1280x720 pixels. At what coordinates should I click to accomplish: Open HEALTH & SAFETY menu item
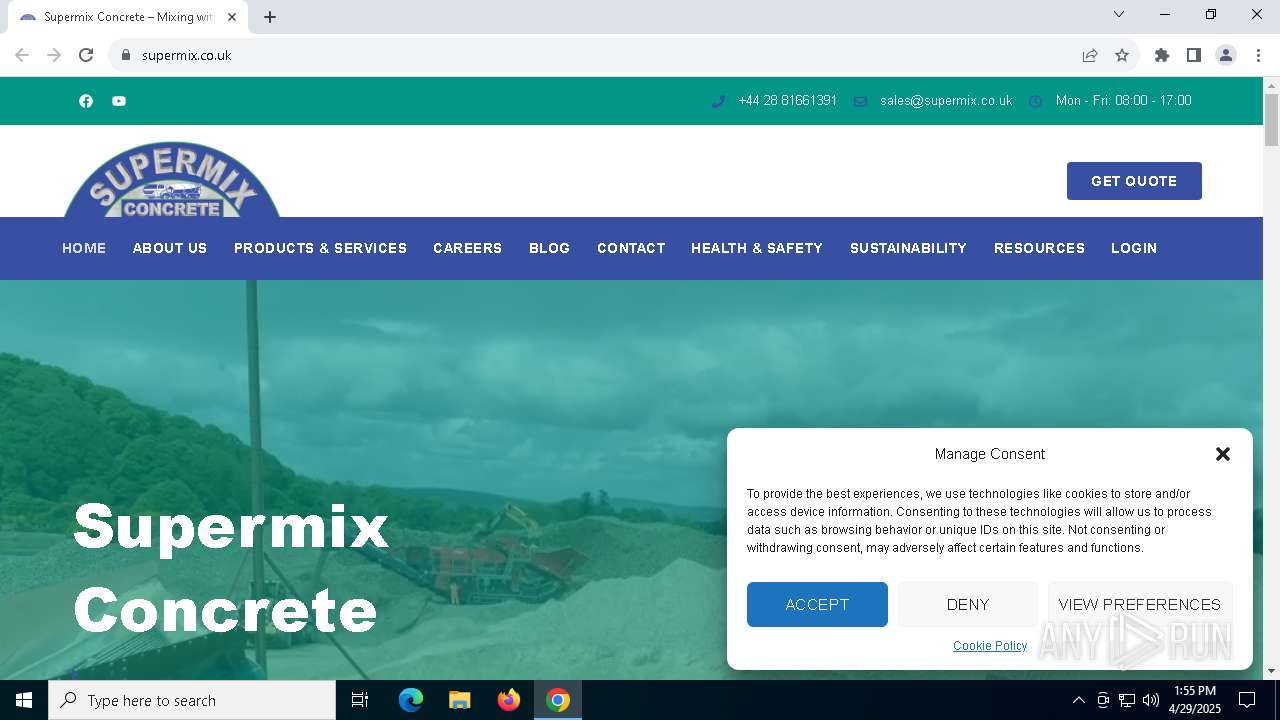pyautogui.click(x=757, y=248)
